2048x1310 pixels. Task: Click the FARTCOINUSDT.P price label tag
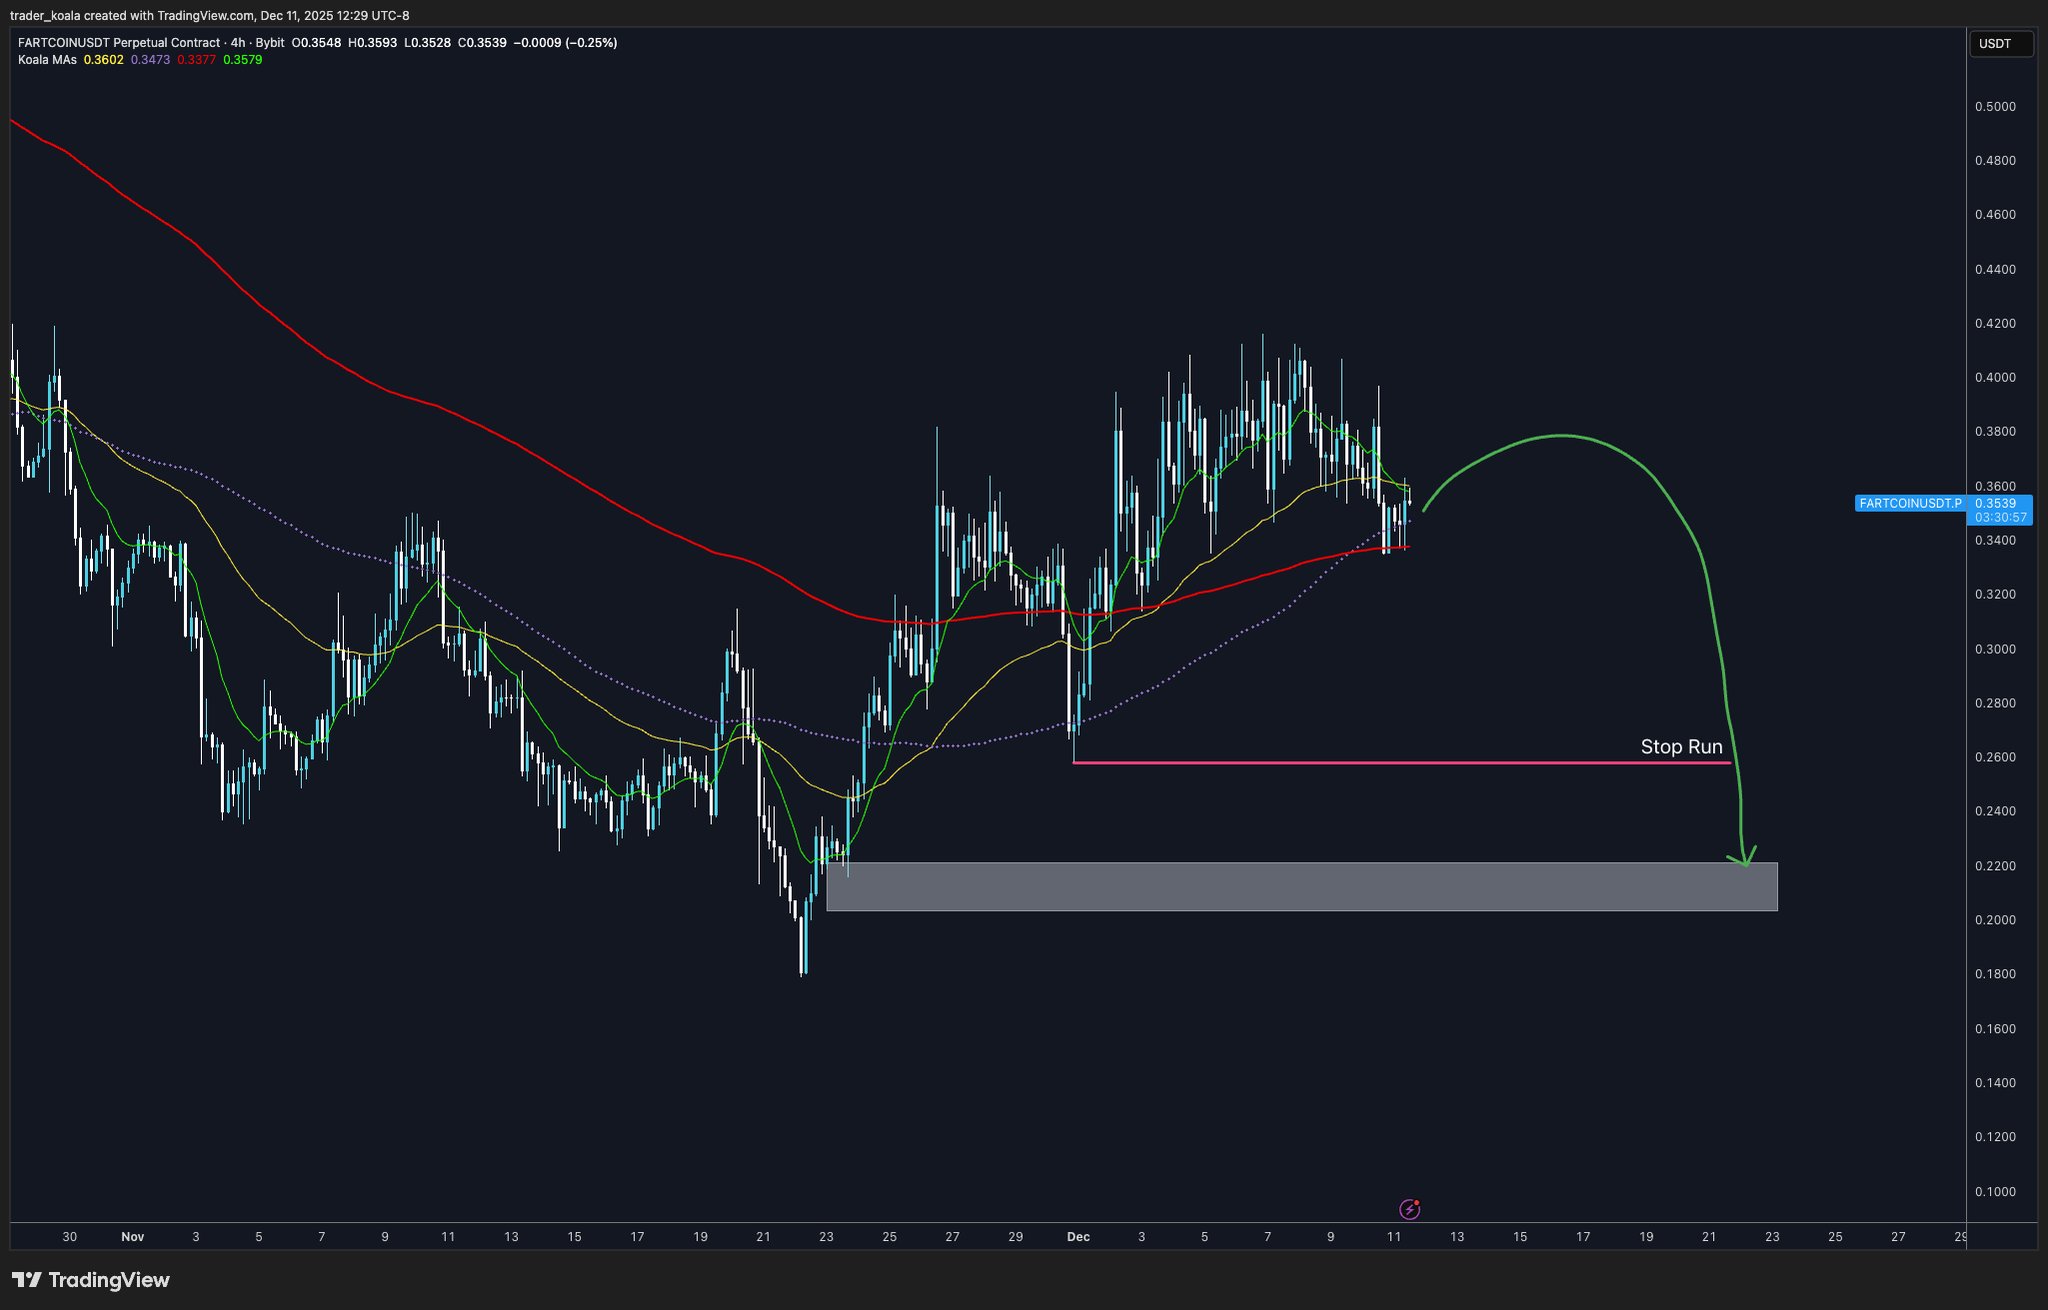click(1909, 503)
